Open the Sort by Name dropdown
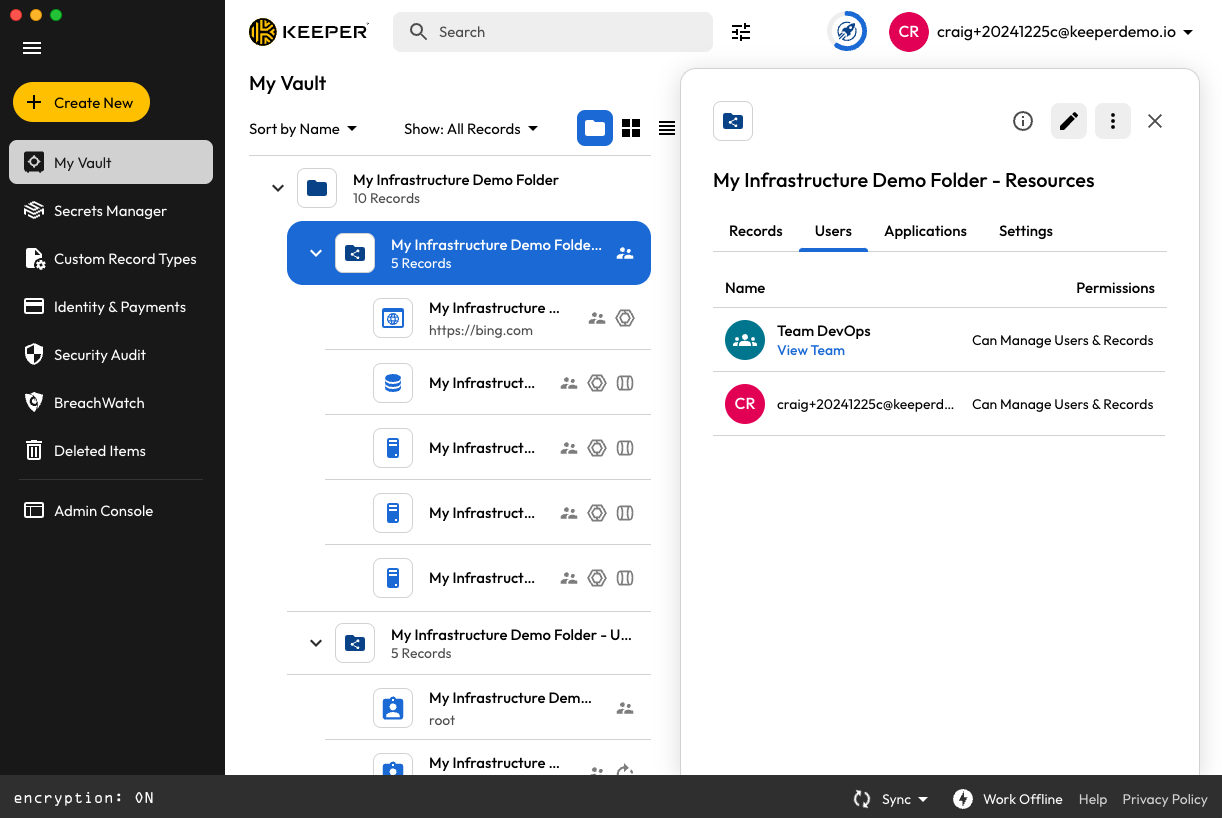The width and height of the screenshot is (1222, 818). 303,129
